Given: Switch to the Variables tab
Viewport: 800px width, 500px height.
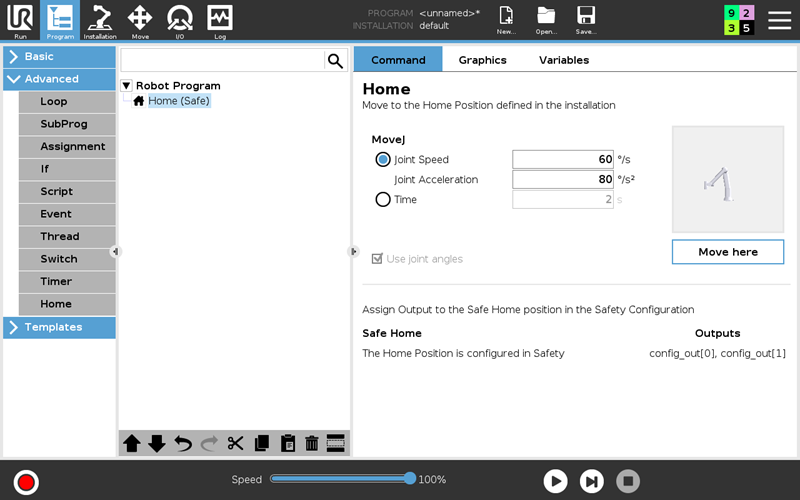Looking at the screenshot, I should click(x=564, y=60).
